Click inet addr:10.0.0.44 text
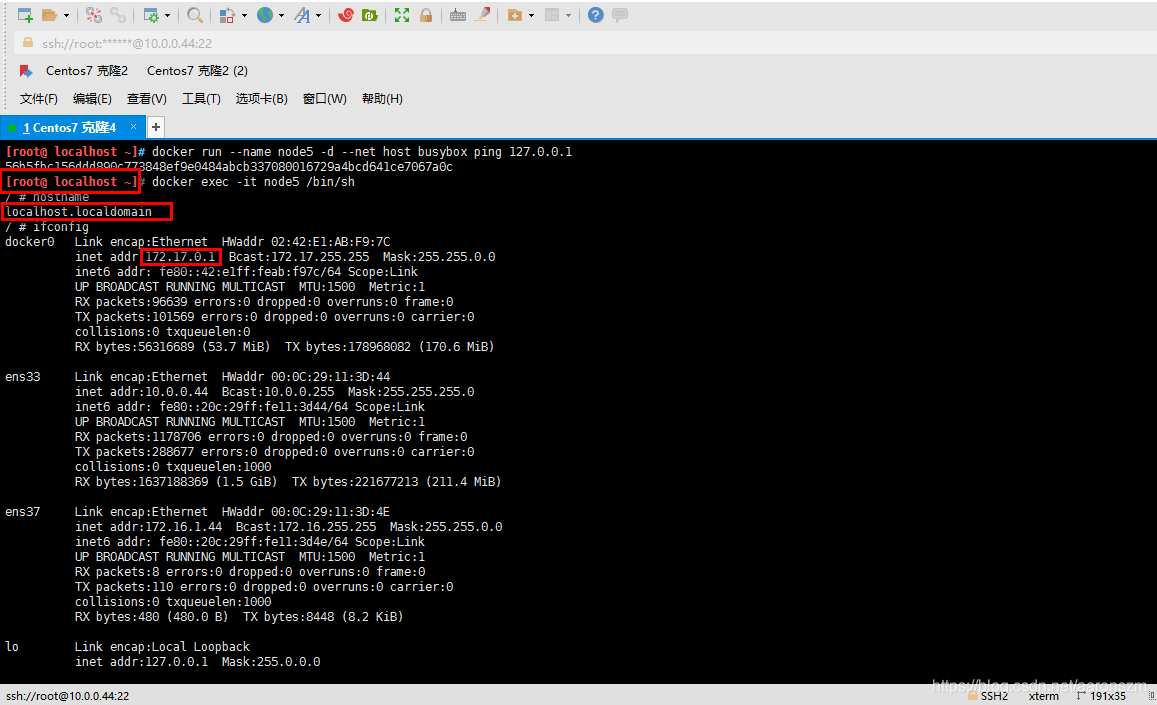Screen dimensions: 1157x705 [142, 392]
